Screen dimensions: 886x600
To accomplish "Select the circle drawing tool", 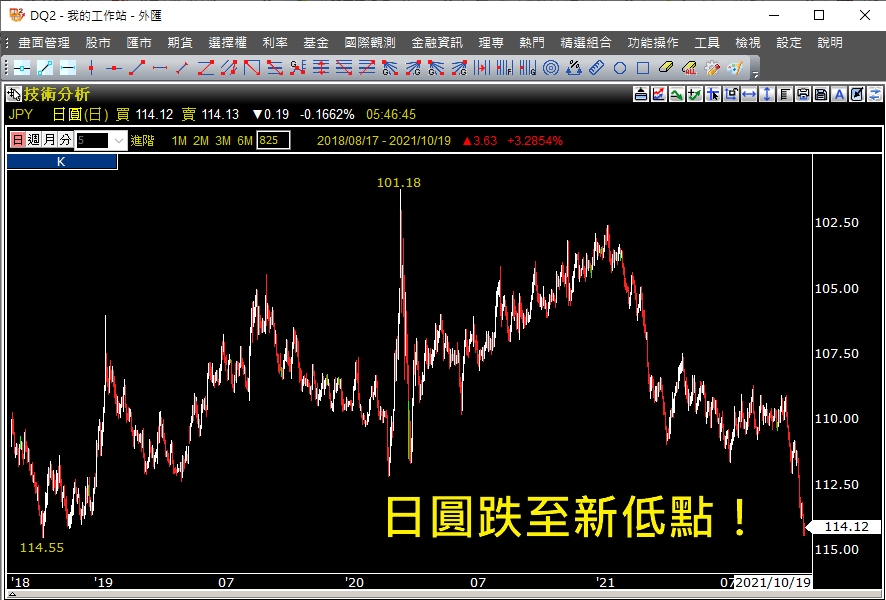I will [x=620, y=68].
